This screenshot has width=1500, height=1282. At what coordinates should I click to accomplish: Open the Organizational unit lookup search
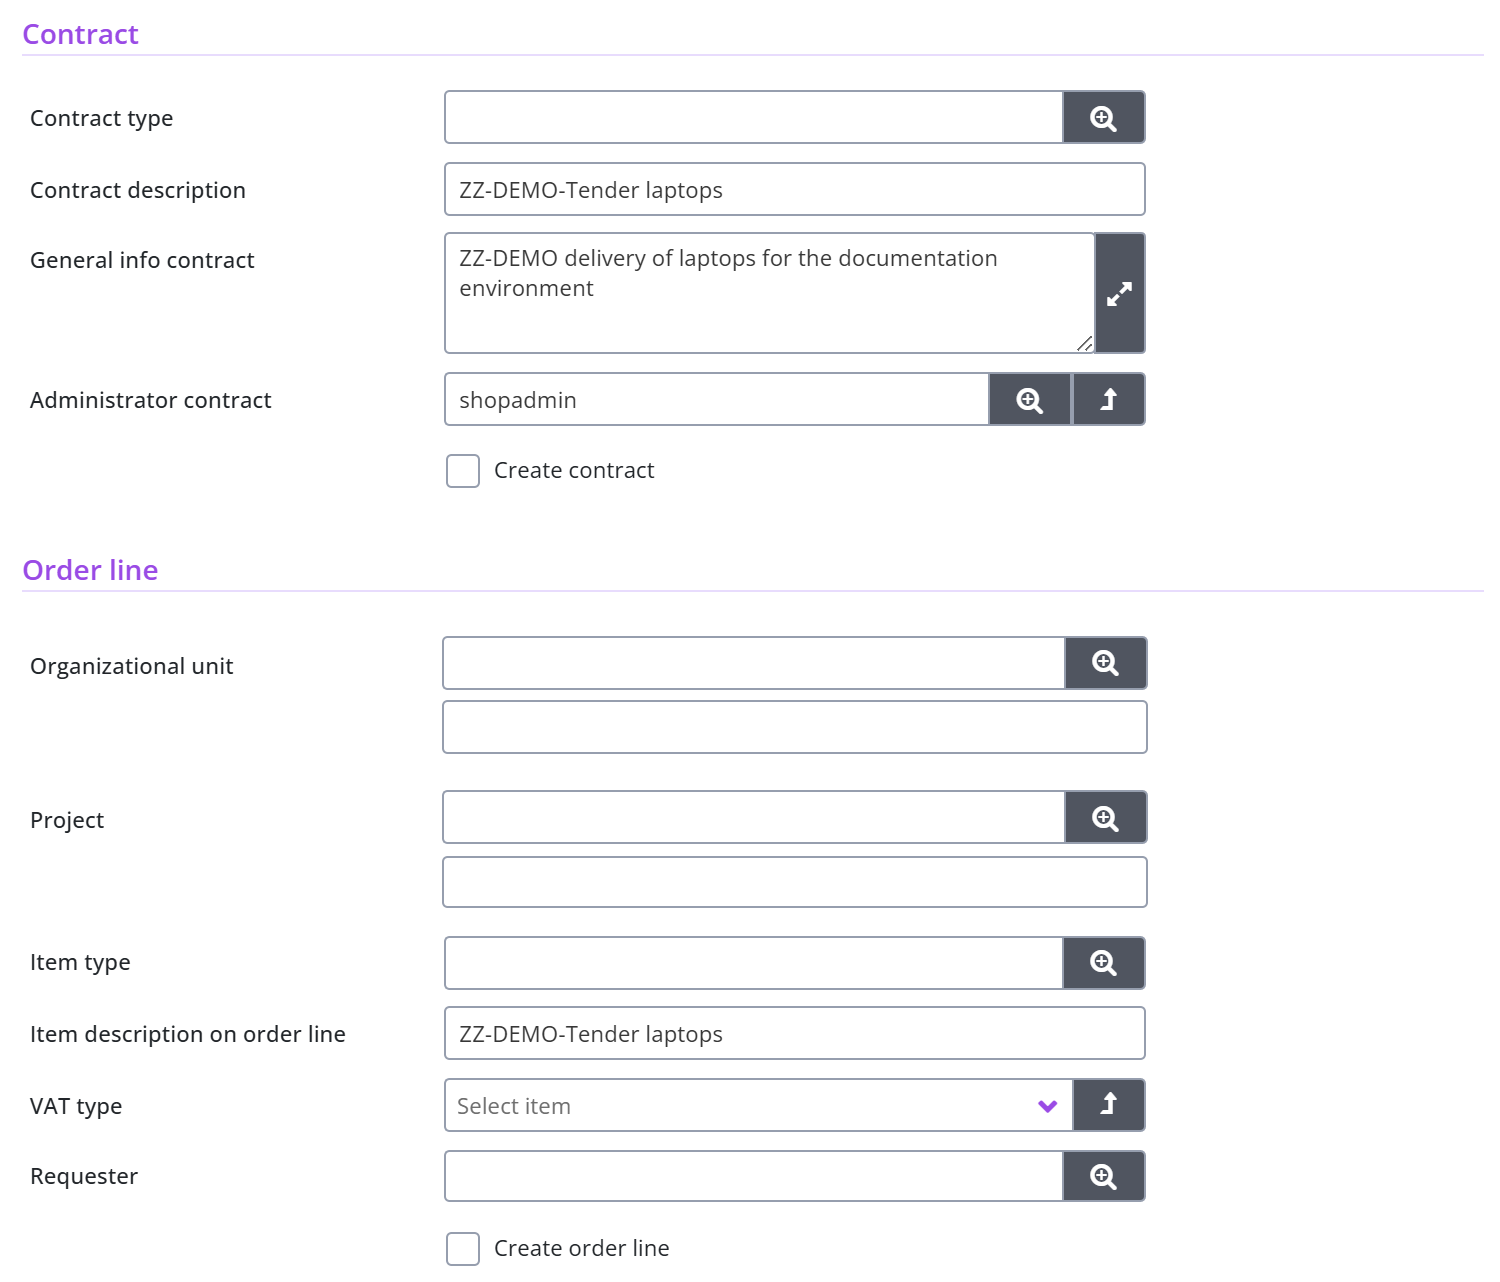1105,663
